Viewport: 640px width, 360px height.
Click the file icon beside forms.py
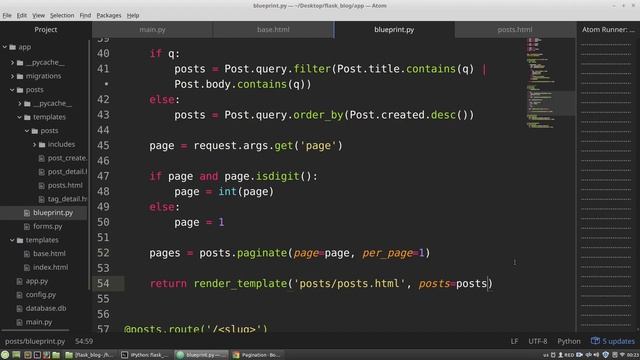(27, 227)
